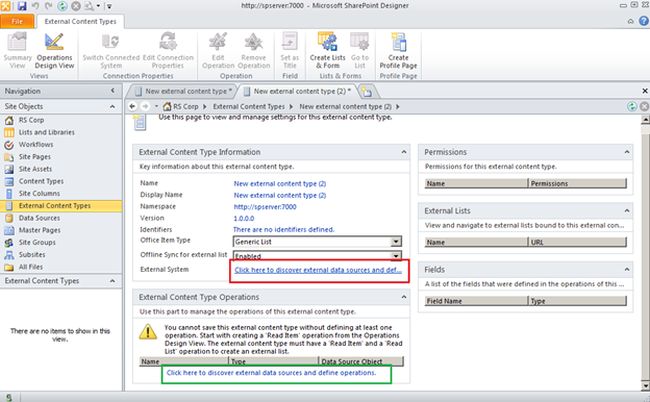Collapse External Content Type Information panel
The width and height of the screenshot is (650, 402).
click(x=403, y=152)
